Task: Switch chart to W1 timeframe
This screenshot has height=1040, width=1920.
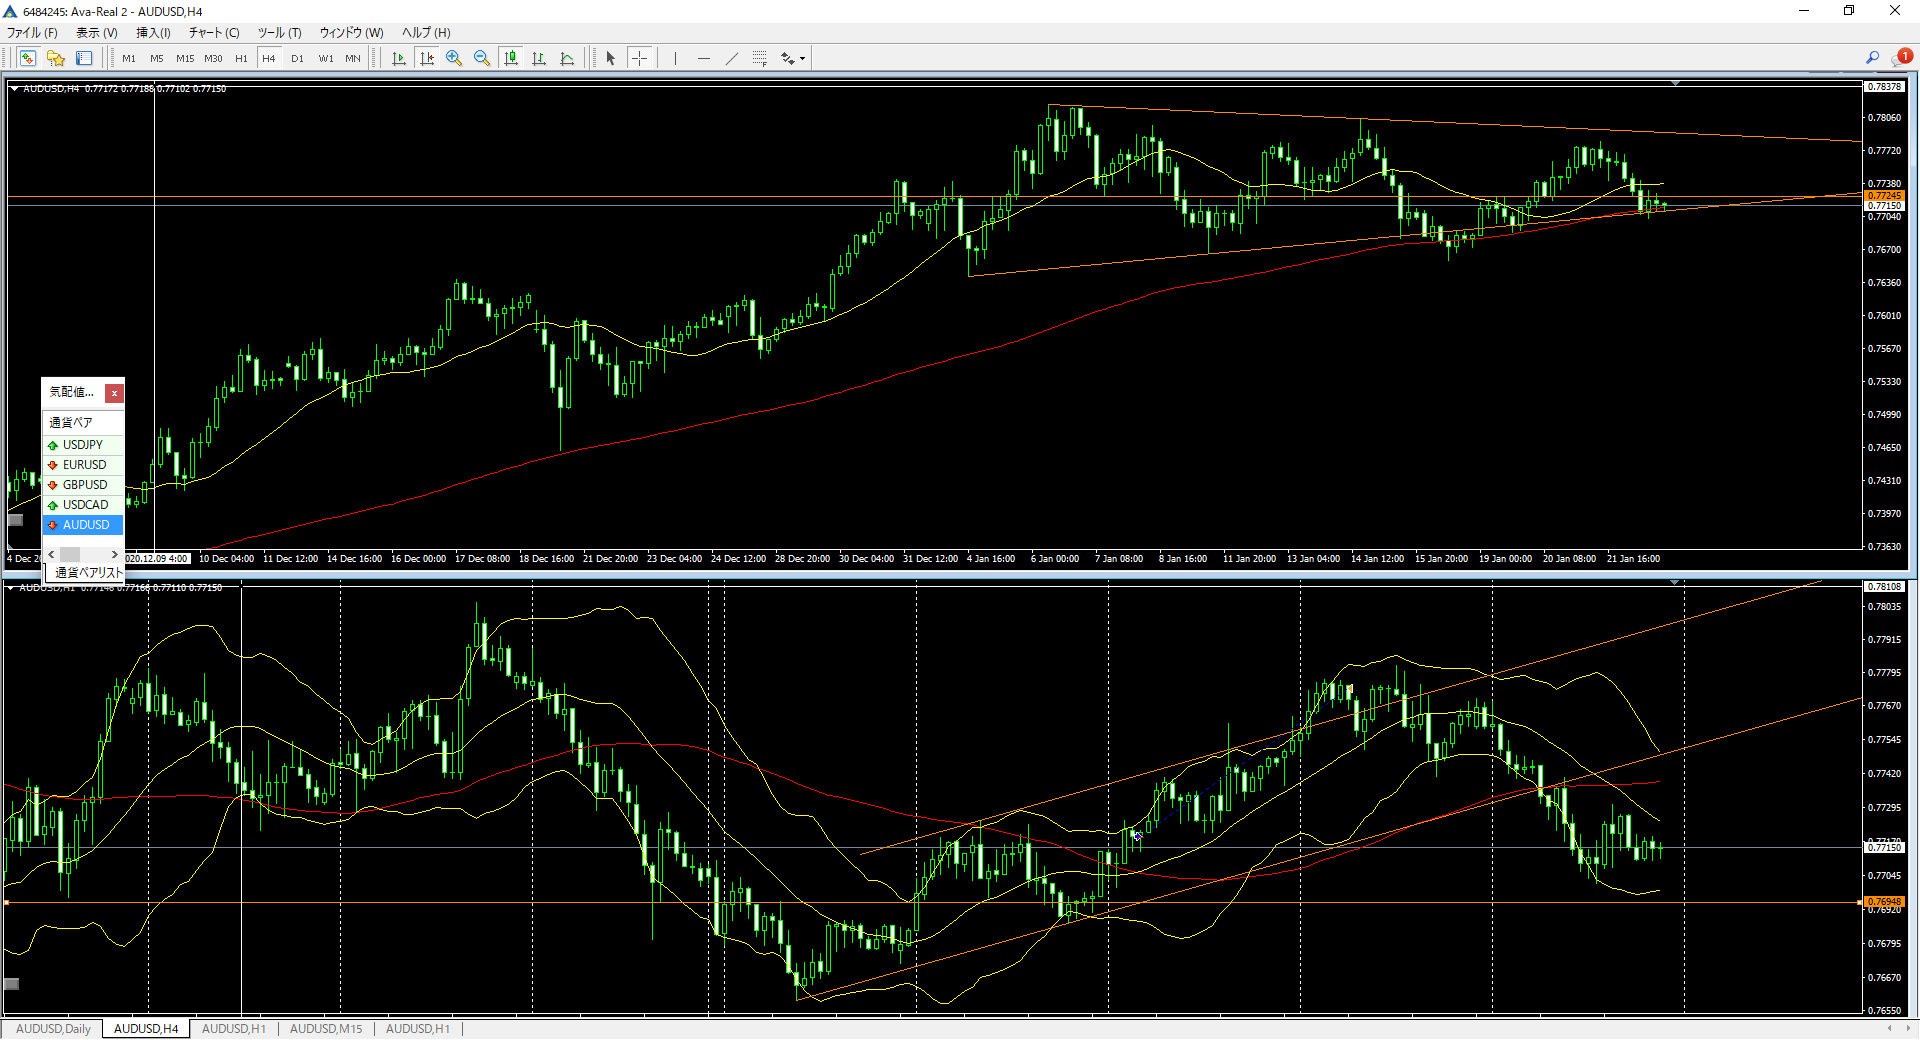Action: pos(326,58)
